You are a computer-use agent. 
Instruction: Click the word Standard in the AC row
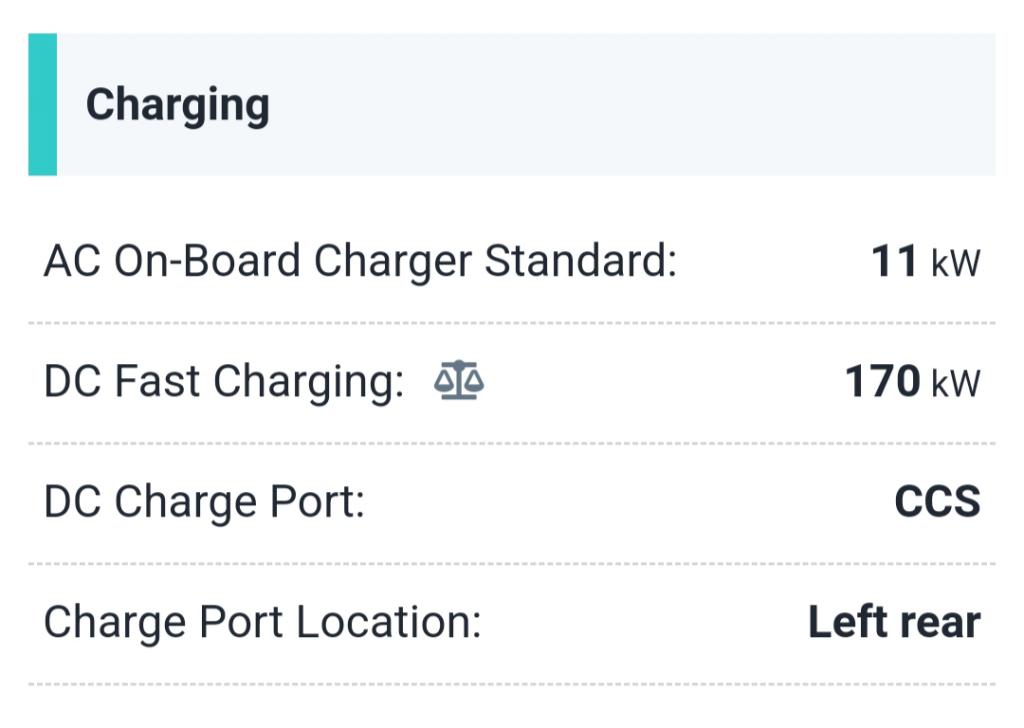(580, 262)
